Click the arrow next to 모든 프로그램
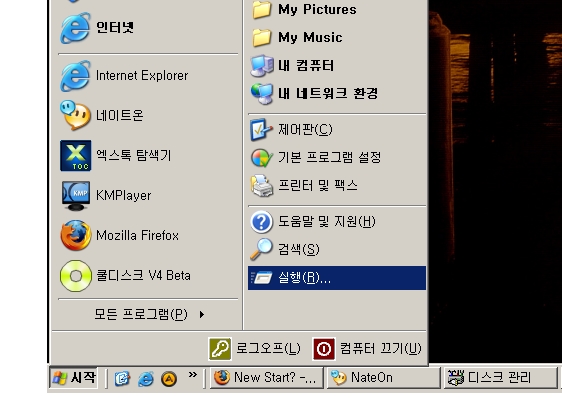The height and width of the screenshot is (398, 562). [x=202, y=314]
